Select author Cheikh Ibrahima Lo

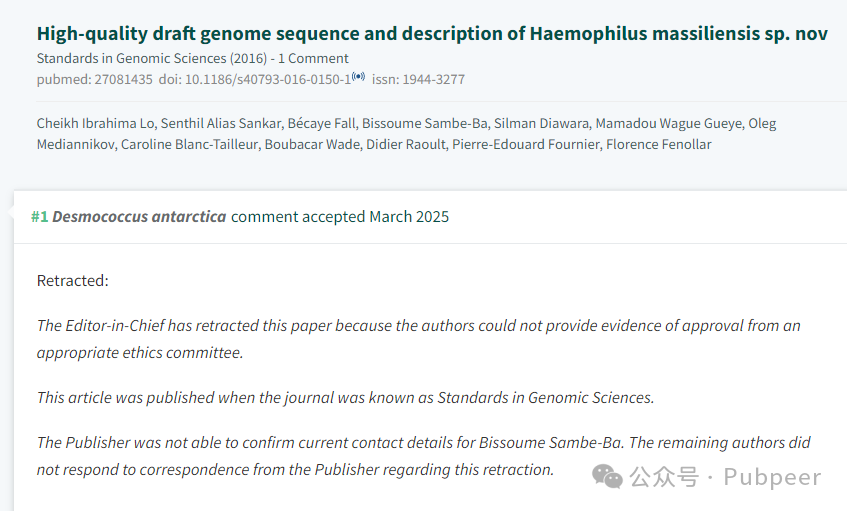(96, 124)
